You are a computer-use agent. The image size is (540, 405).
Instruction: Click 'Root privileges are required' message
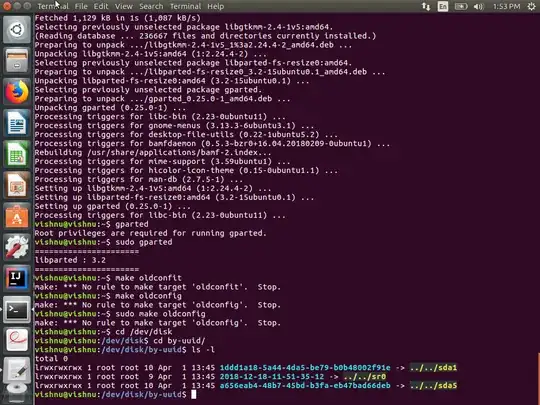click(x=150, y=233)
